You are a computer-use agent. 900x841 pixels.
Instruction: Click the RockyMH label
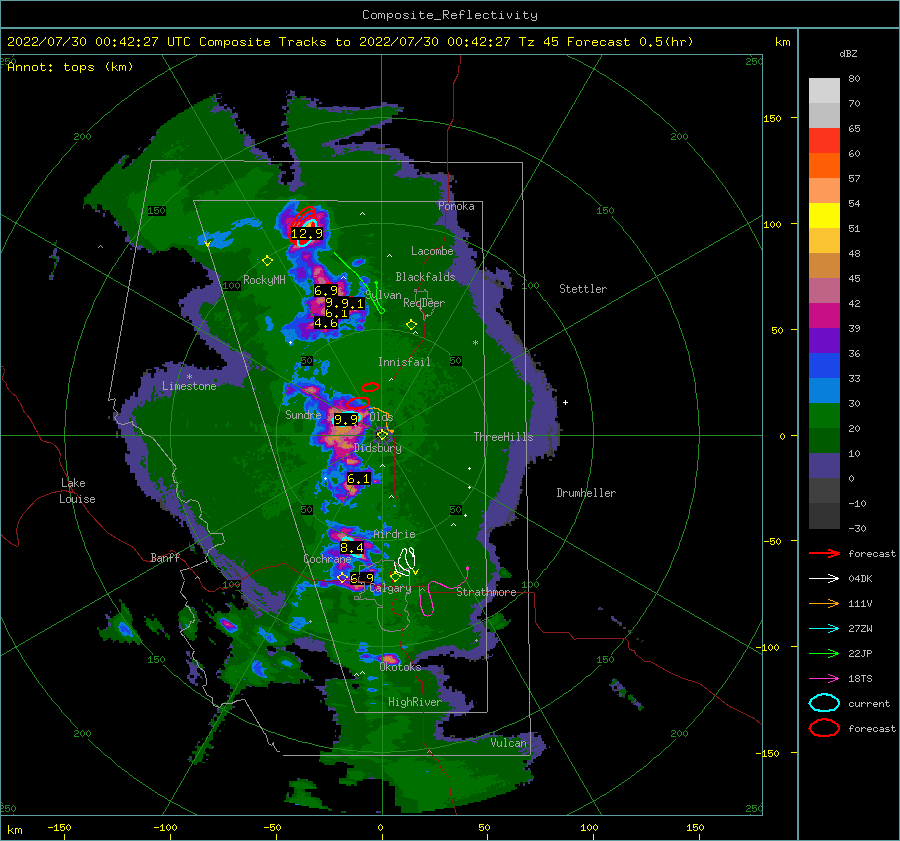264,280
